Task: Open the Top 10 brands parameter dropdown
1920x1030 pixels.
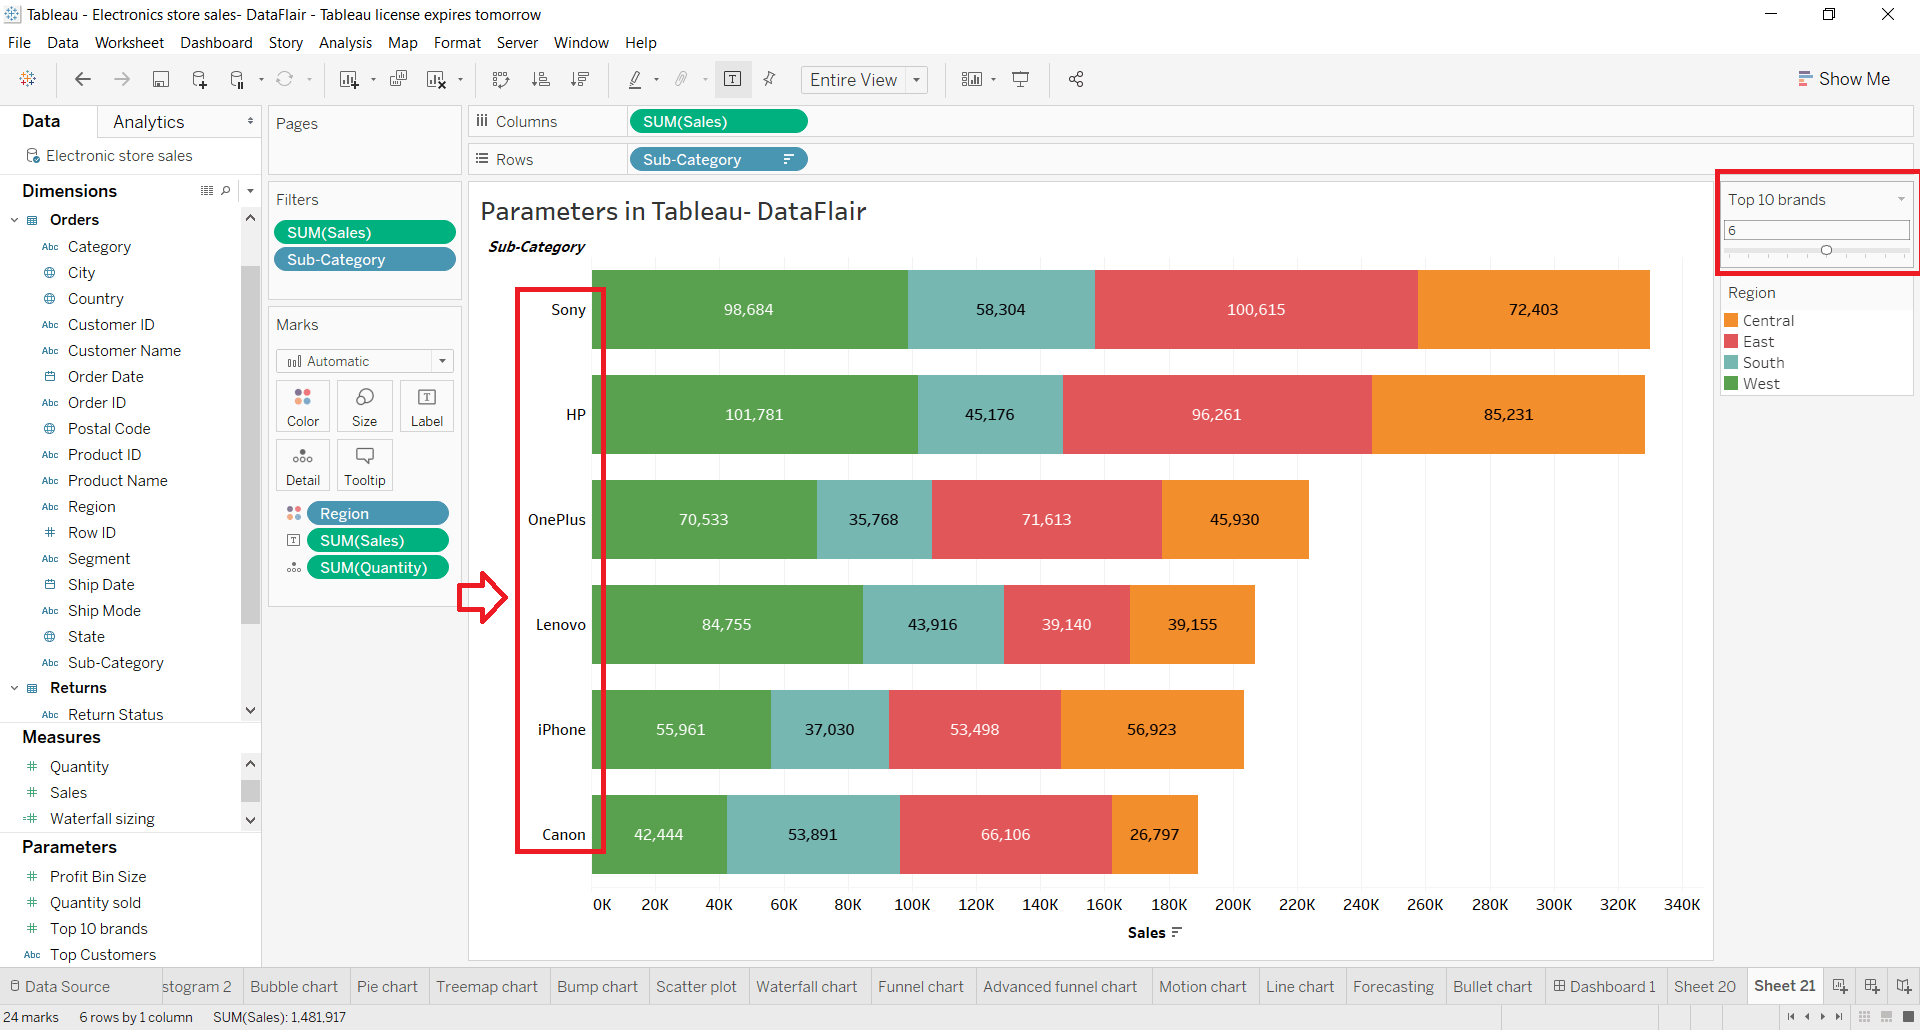Action: (1901, 199)
